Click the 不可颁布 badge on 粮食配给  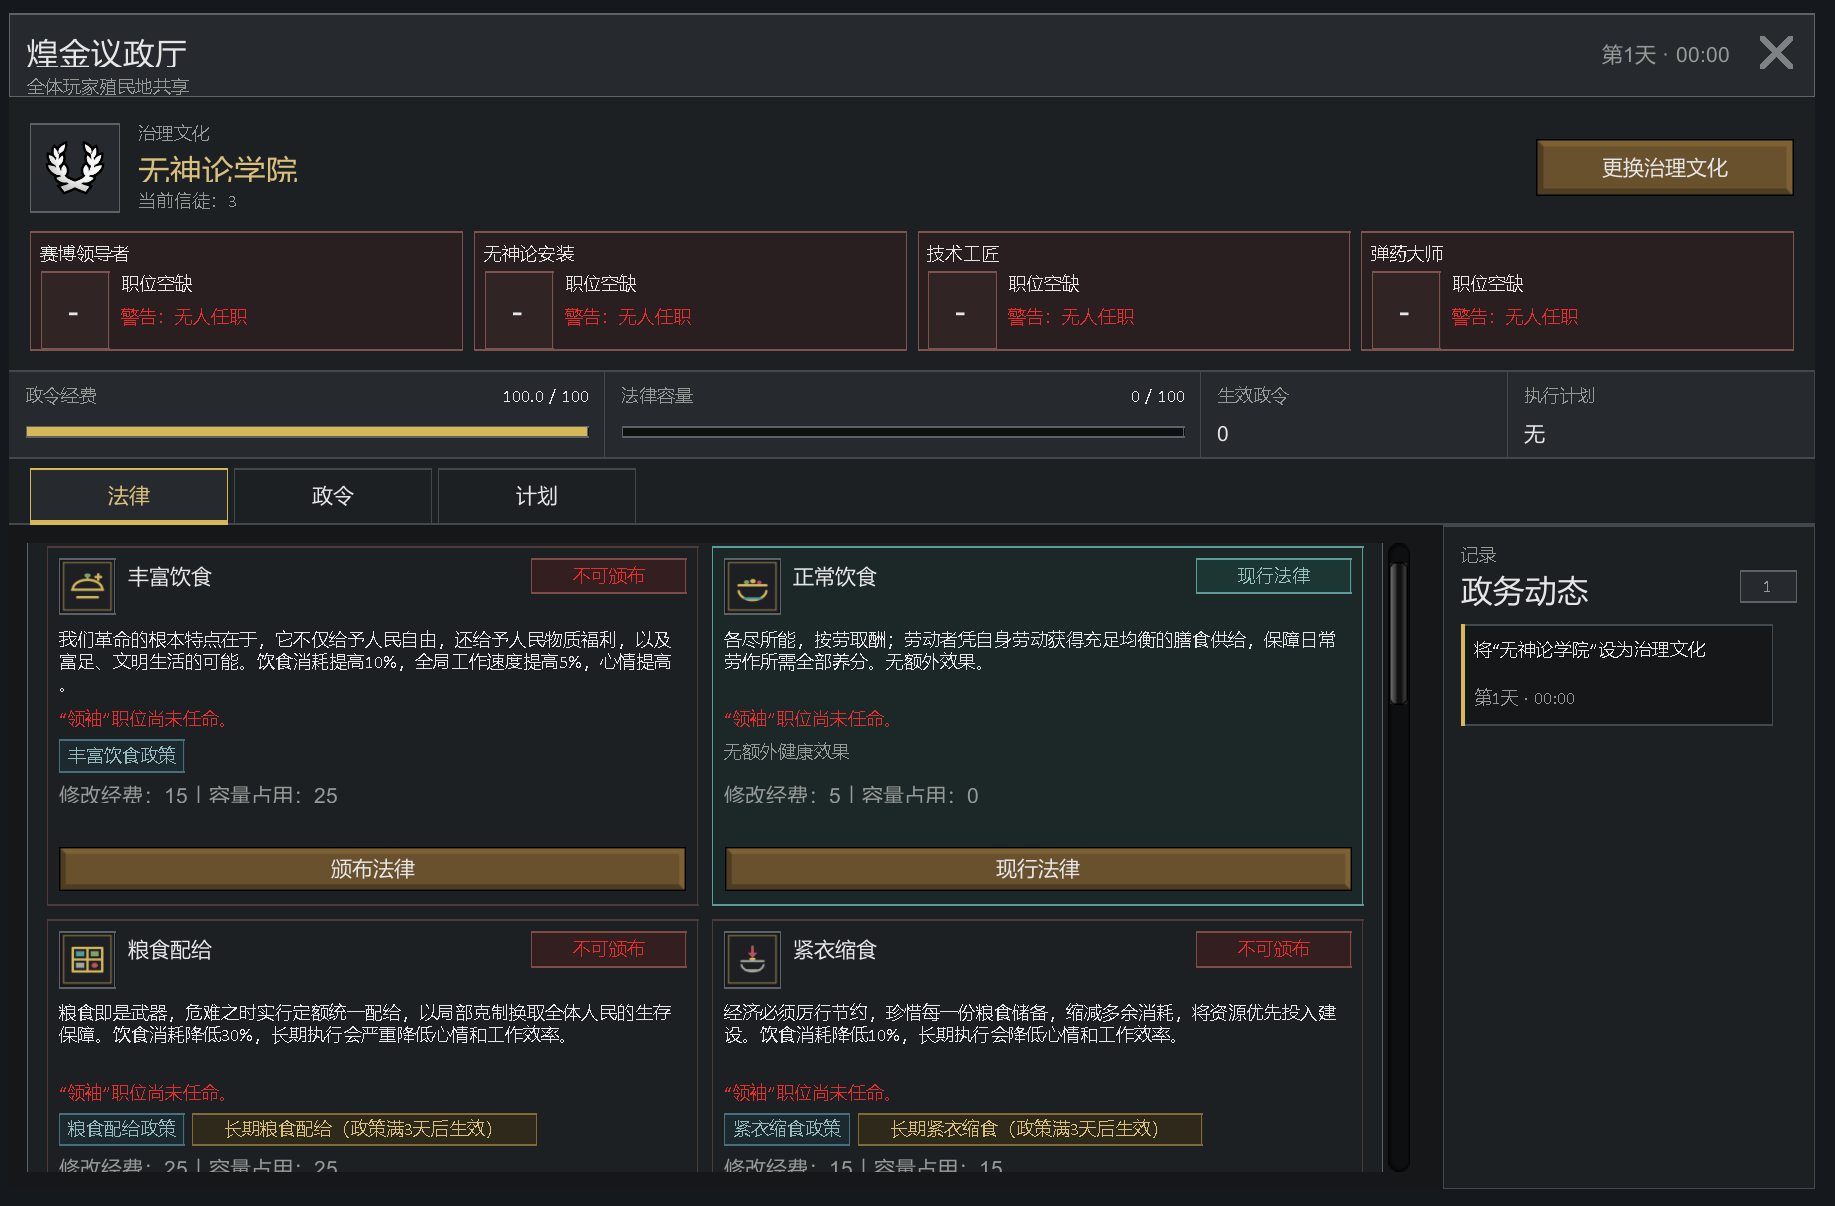click(609, 949)
